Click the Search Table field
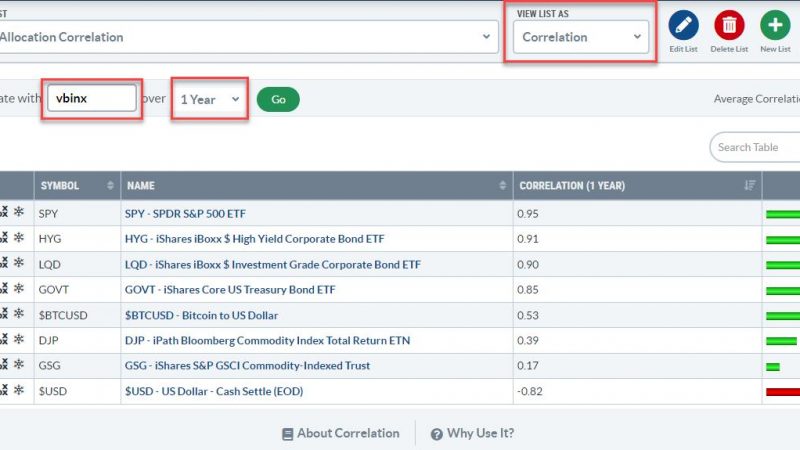The width and height of the screenshot is (800, 450). pos(755,147)
